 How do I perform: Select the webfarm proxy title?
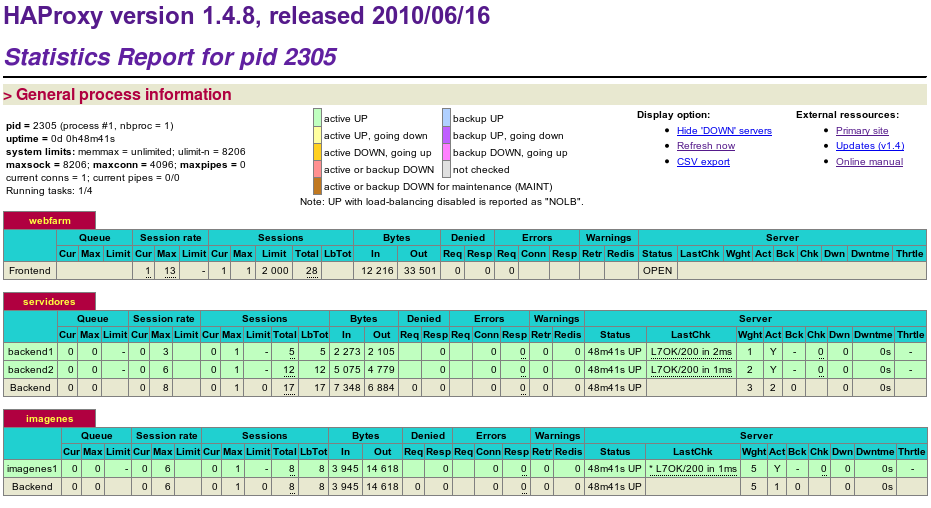(x=49, y=221)
